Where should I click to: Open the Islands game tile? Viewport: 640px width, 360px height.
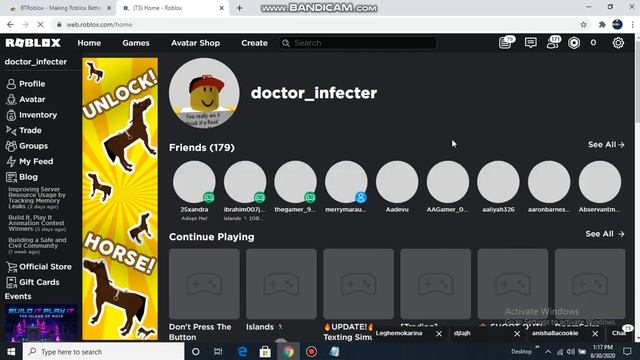pyautogui.click(x=281, y=284)
